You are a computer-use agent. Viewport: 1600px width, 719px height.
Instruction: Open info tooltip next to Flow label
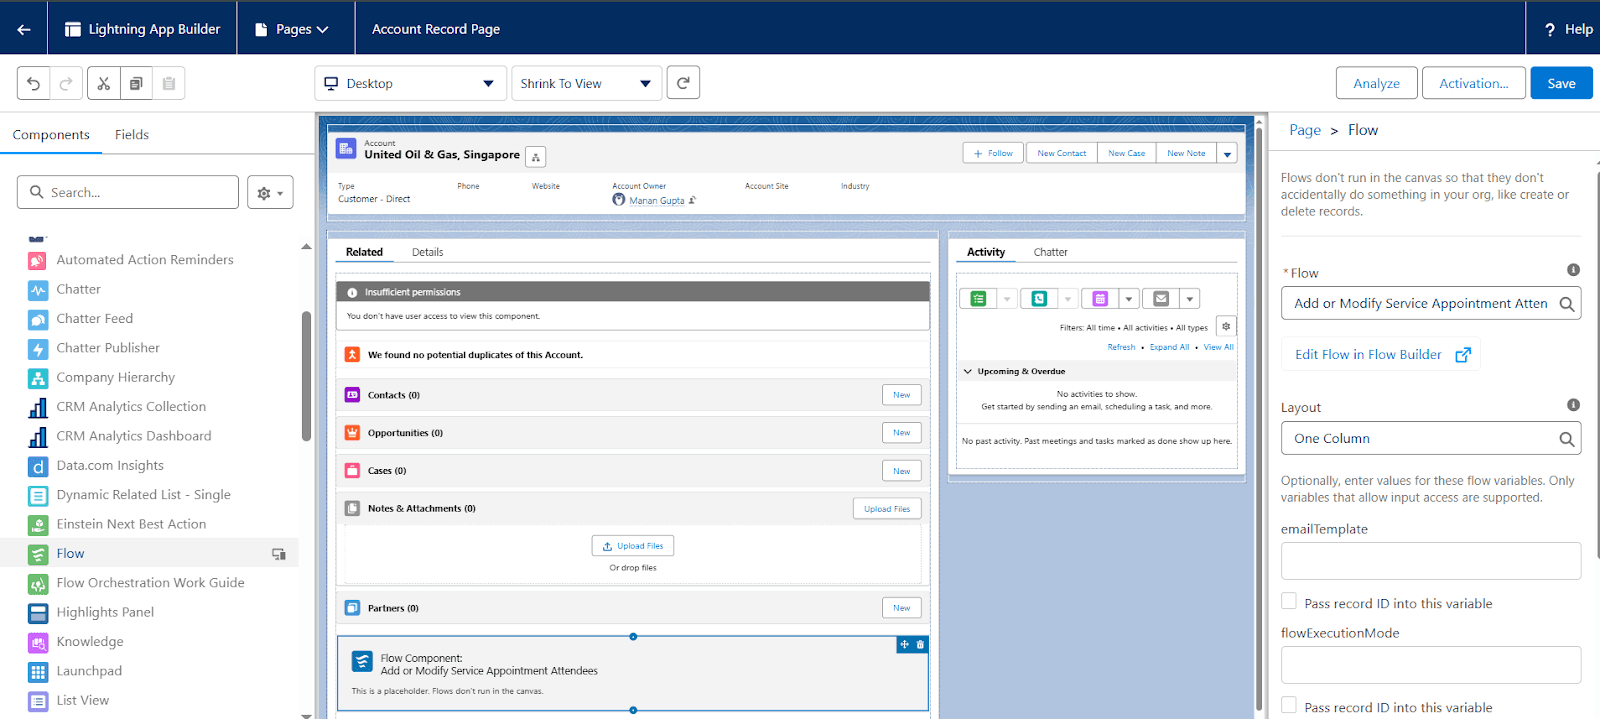pyautogui.click(x=1573, y=270)
